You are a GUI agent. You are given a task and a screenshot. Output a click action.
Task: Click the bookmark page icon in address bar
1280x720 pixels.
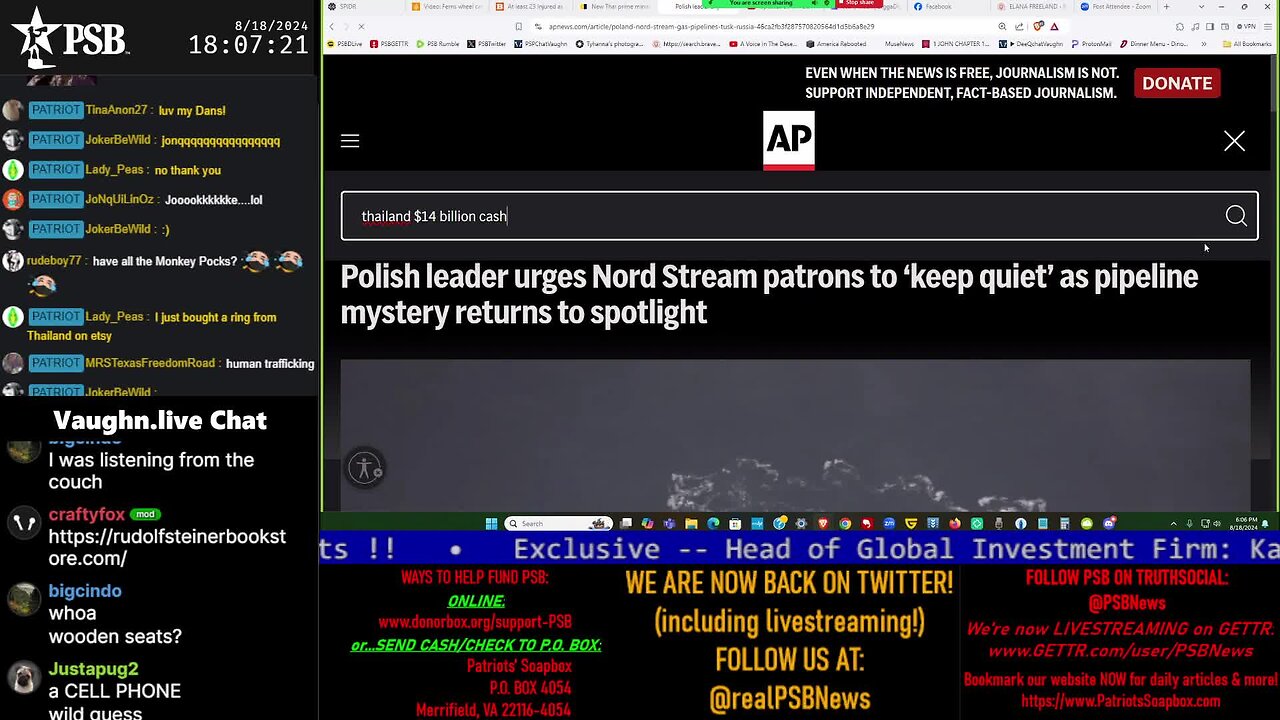pyautogui.click(x=518, y=26)
